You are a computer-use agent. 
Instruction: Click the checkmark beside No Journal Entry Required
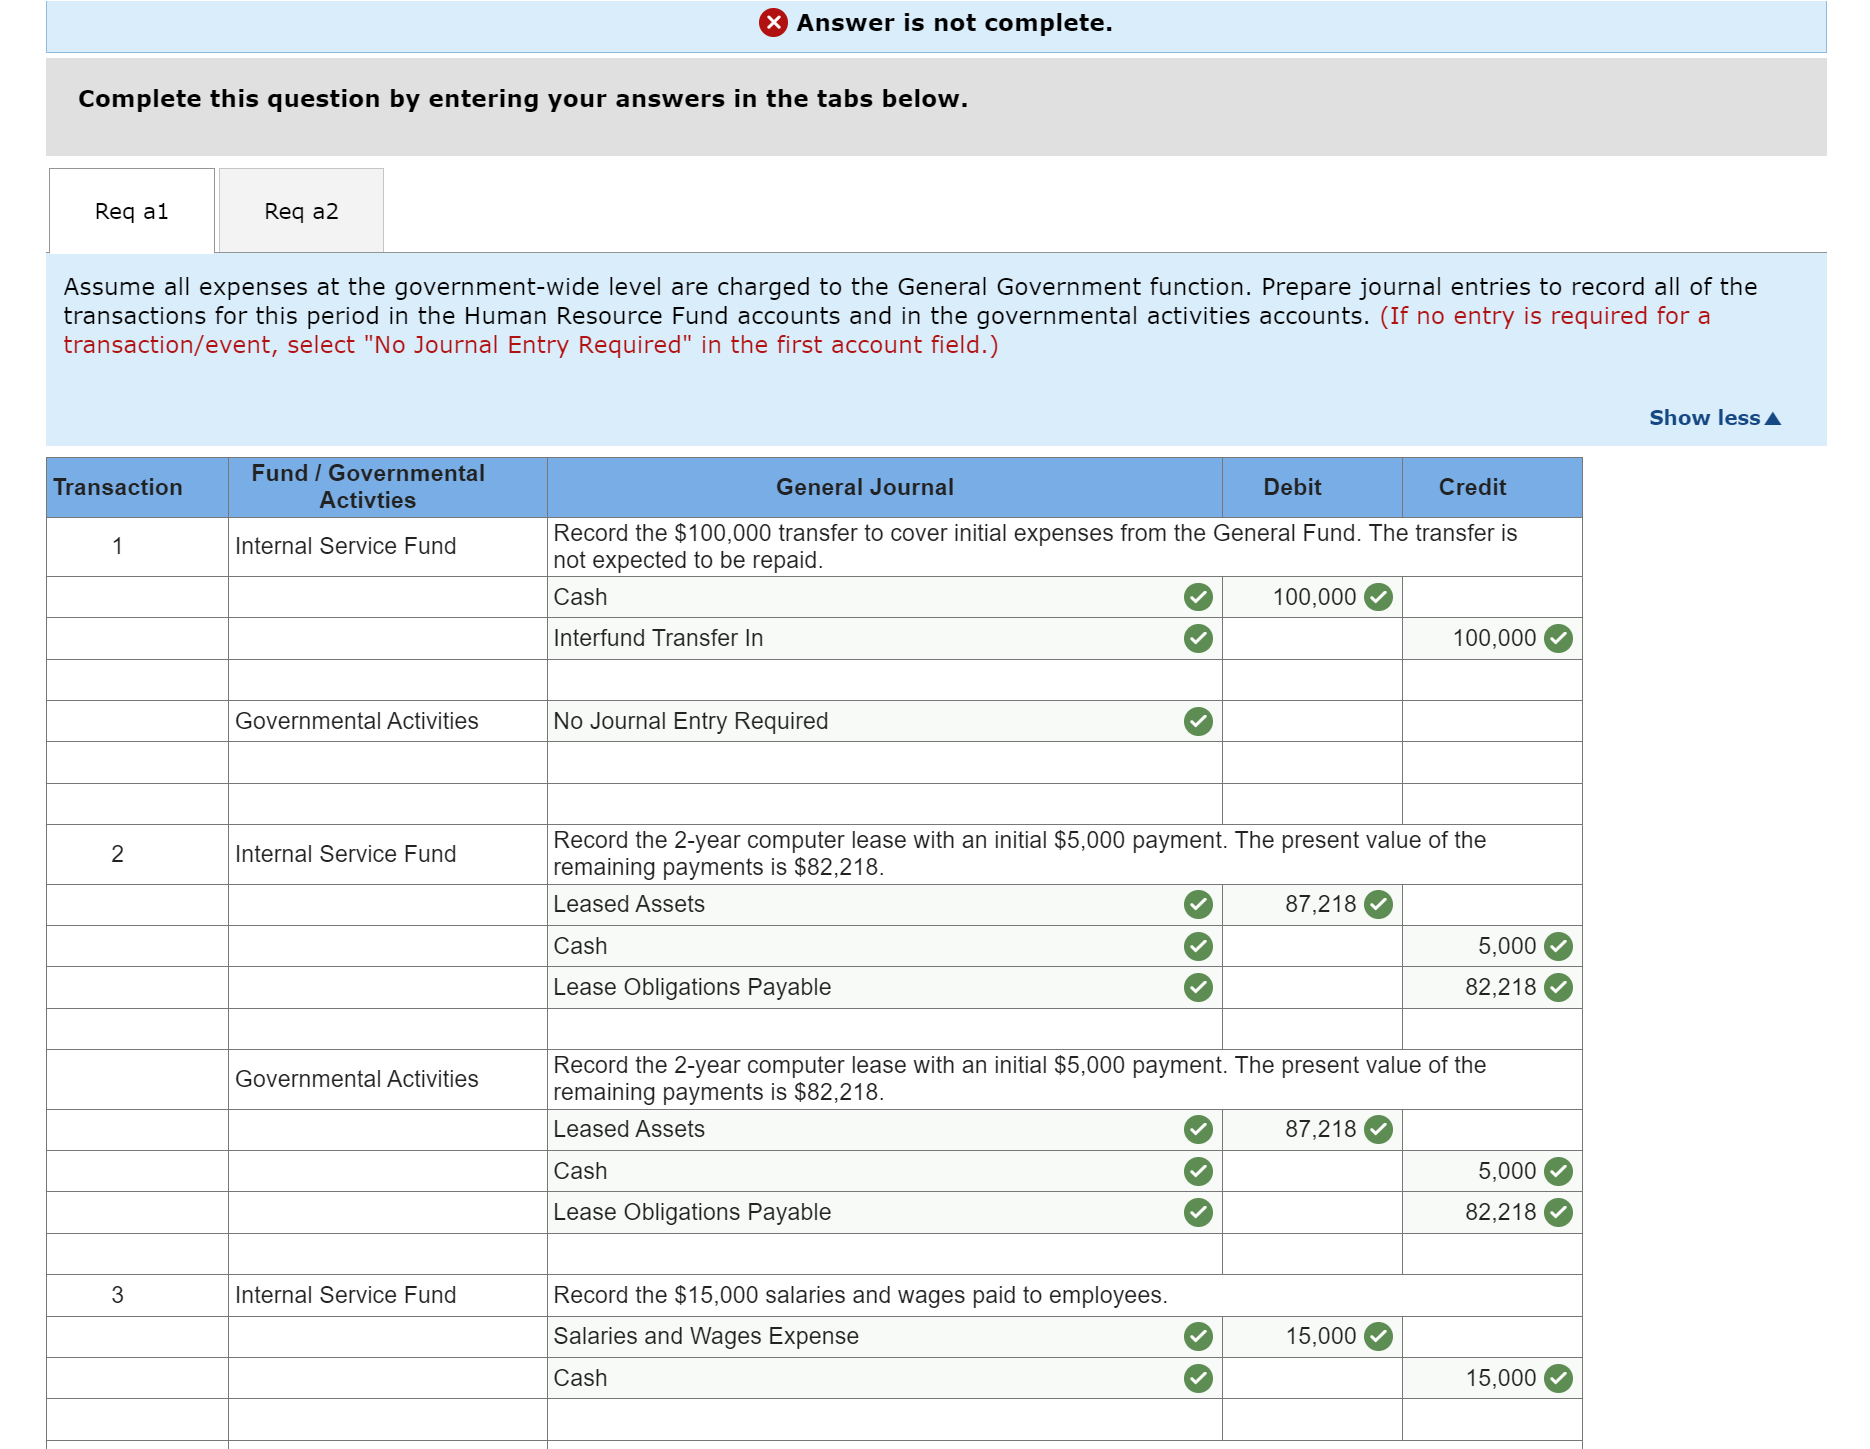(1197, 721)
